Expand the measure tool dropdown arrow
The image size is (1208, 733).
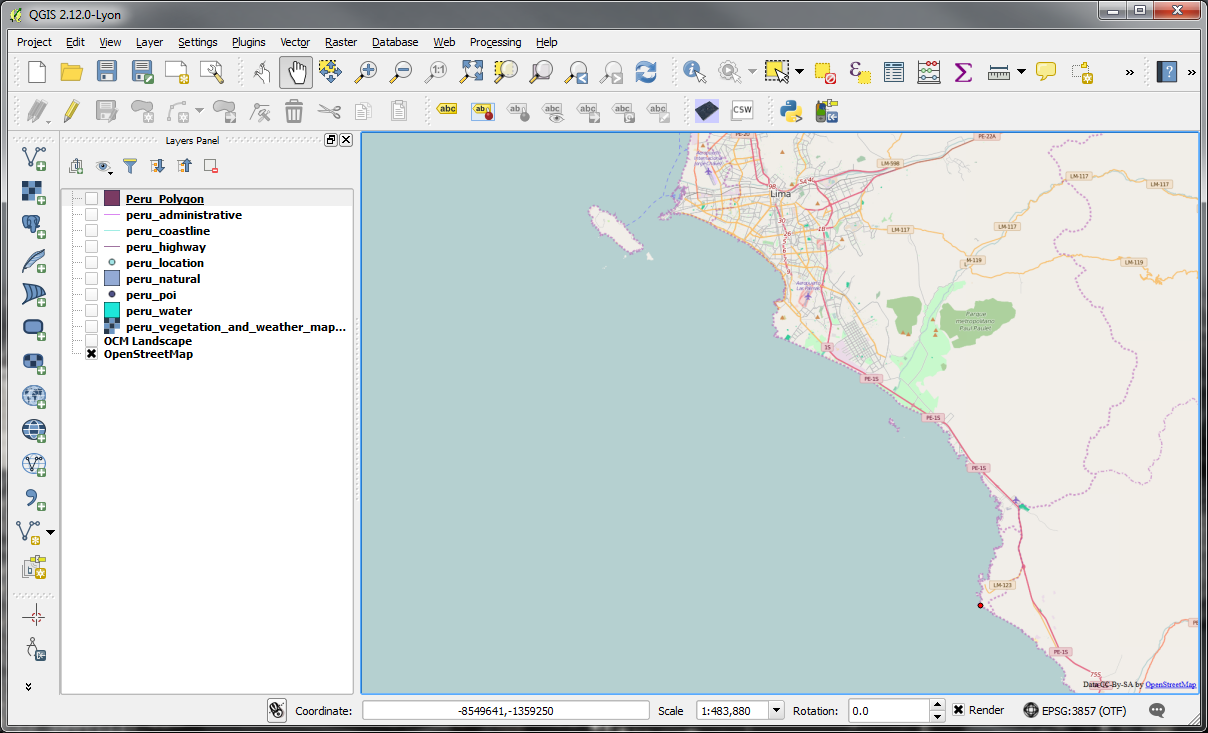(x=1021, y=72)
